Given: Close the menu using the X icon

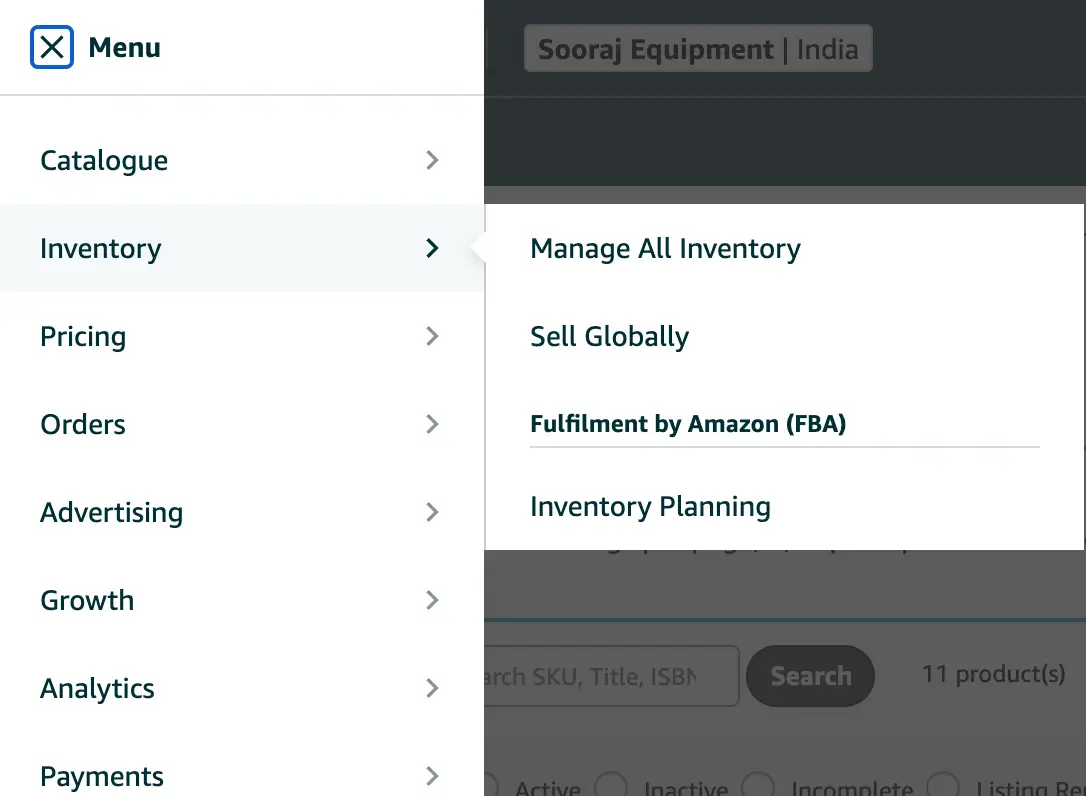Looking at the screenshot, I should point(52,47).
